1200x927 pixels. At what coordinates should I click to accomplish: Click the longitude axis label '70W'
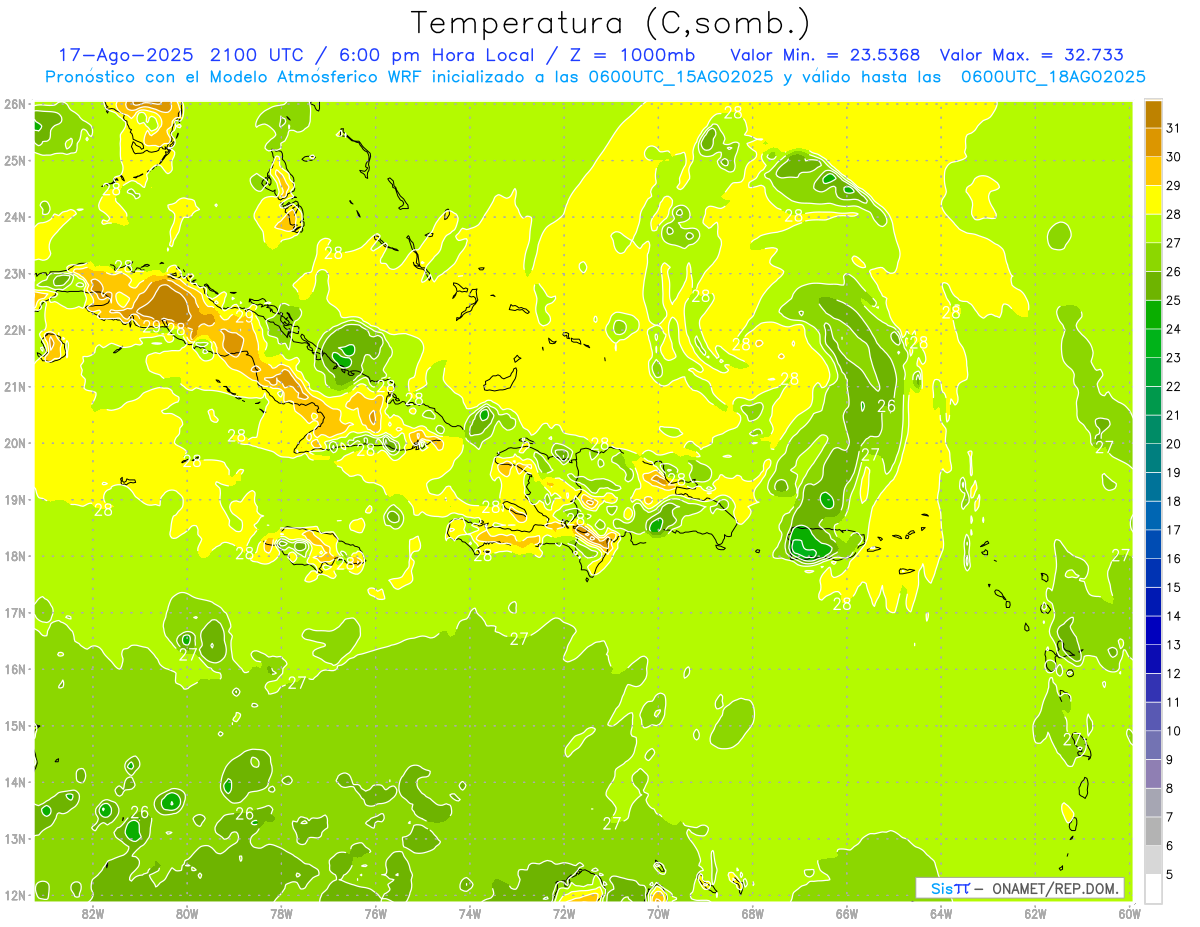pyautogui.click(x=658, y=913)
